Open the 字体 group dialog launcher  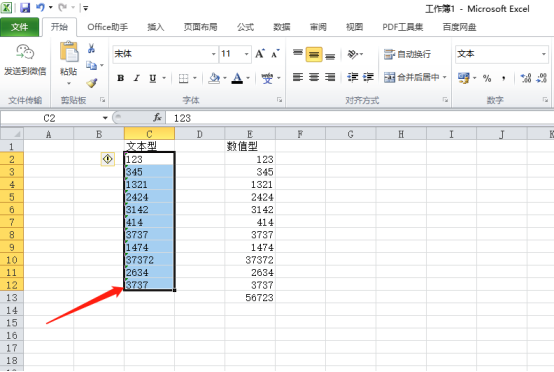click(x=279, y=100)
